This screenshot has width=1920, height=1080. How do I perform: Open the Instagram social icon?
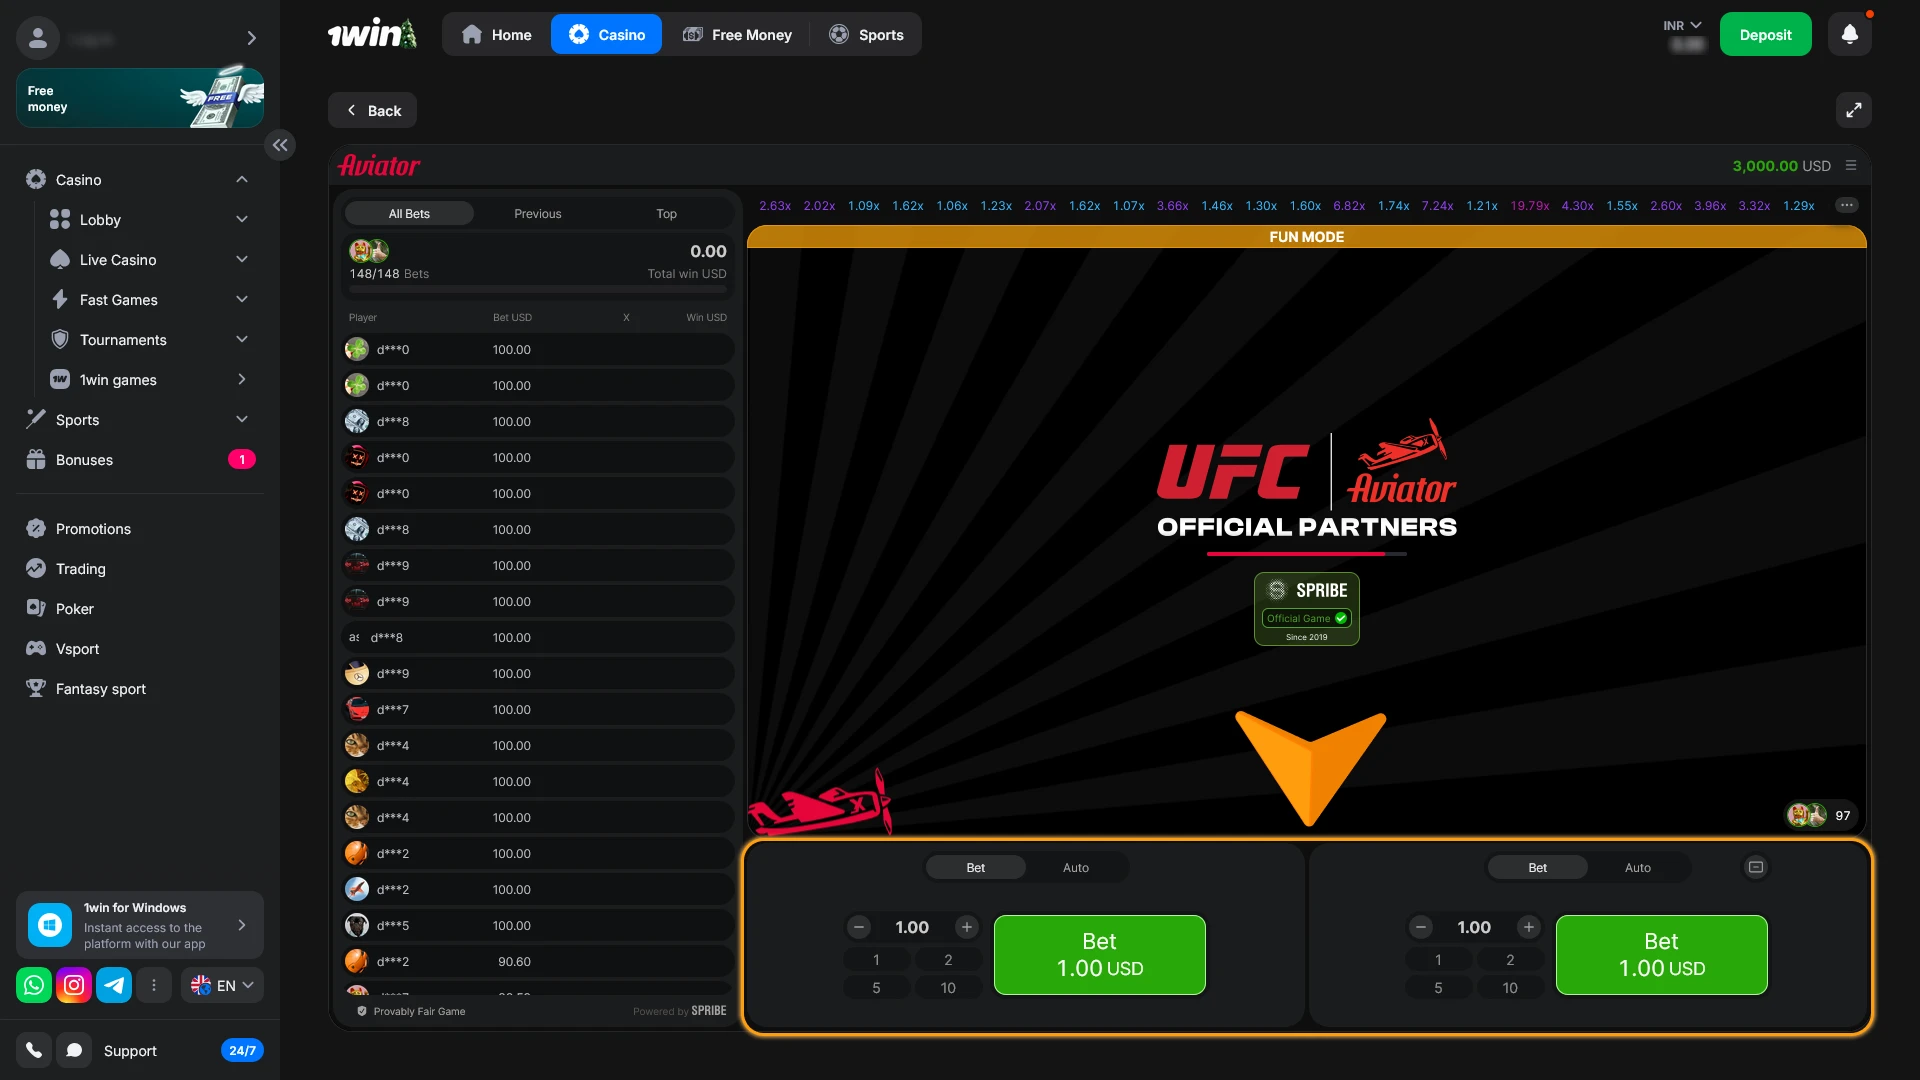(74, 985)
